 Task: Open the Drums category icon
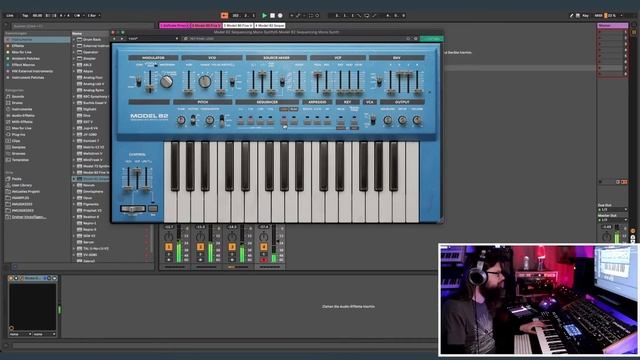pos(8,103)
